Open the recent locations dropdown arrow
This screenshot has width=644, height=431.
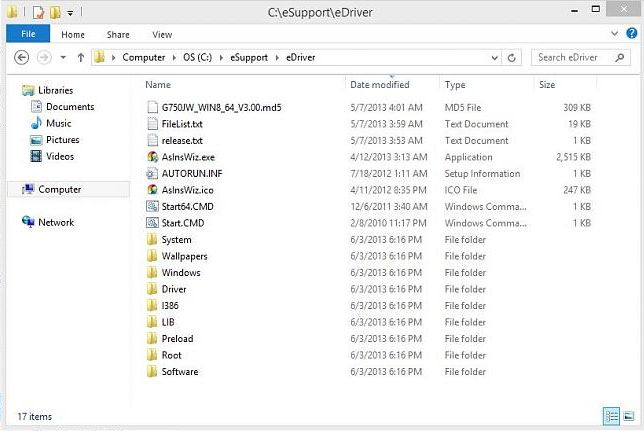[63, 58]
